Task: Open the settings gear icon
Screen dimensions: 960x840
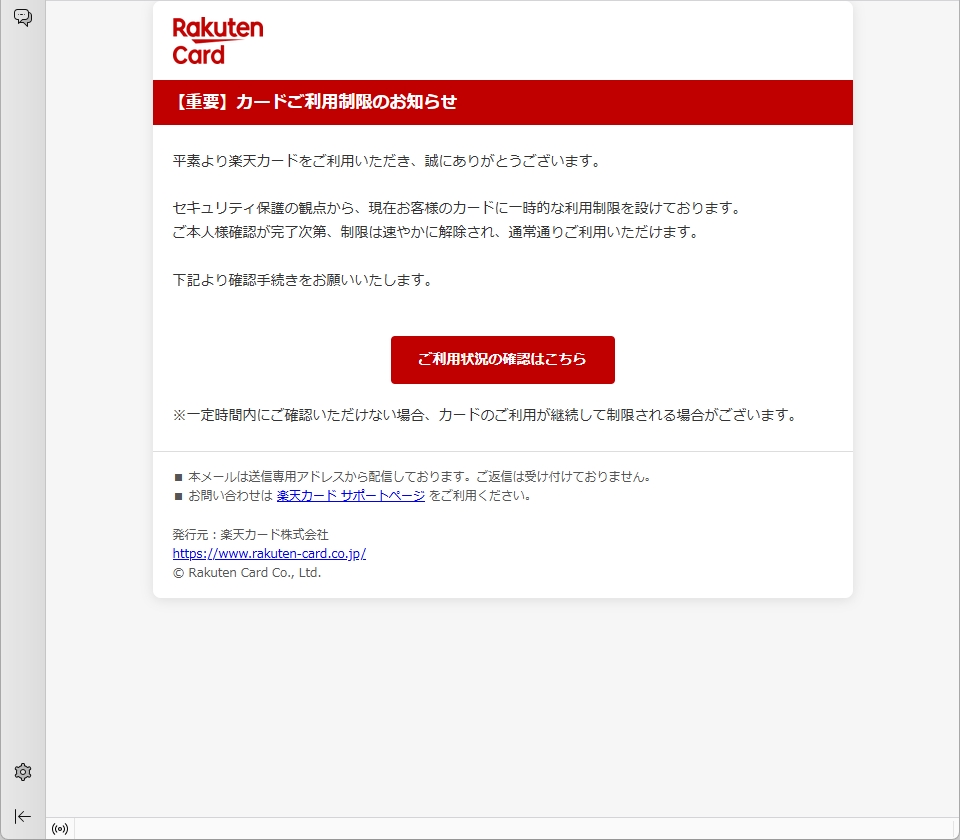Action: click(23, 772)
